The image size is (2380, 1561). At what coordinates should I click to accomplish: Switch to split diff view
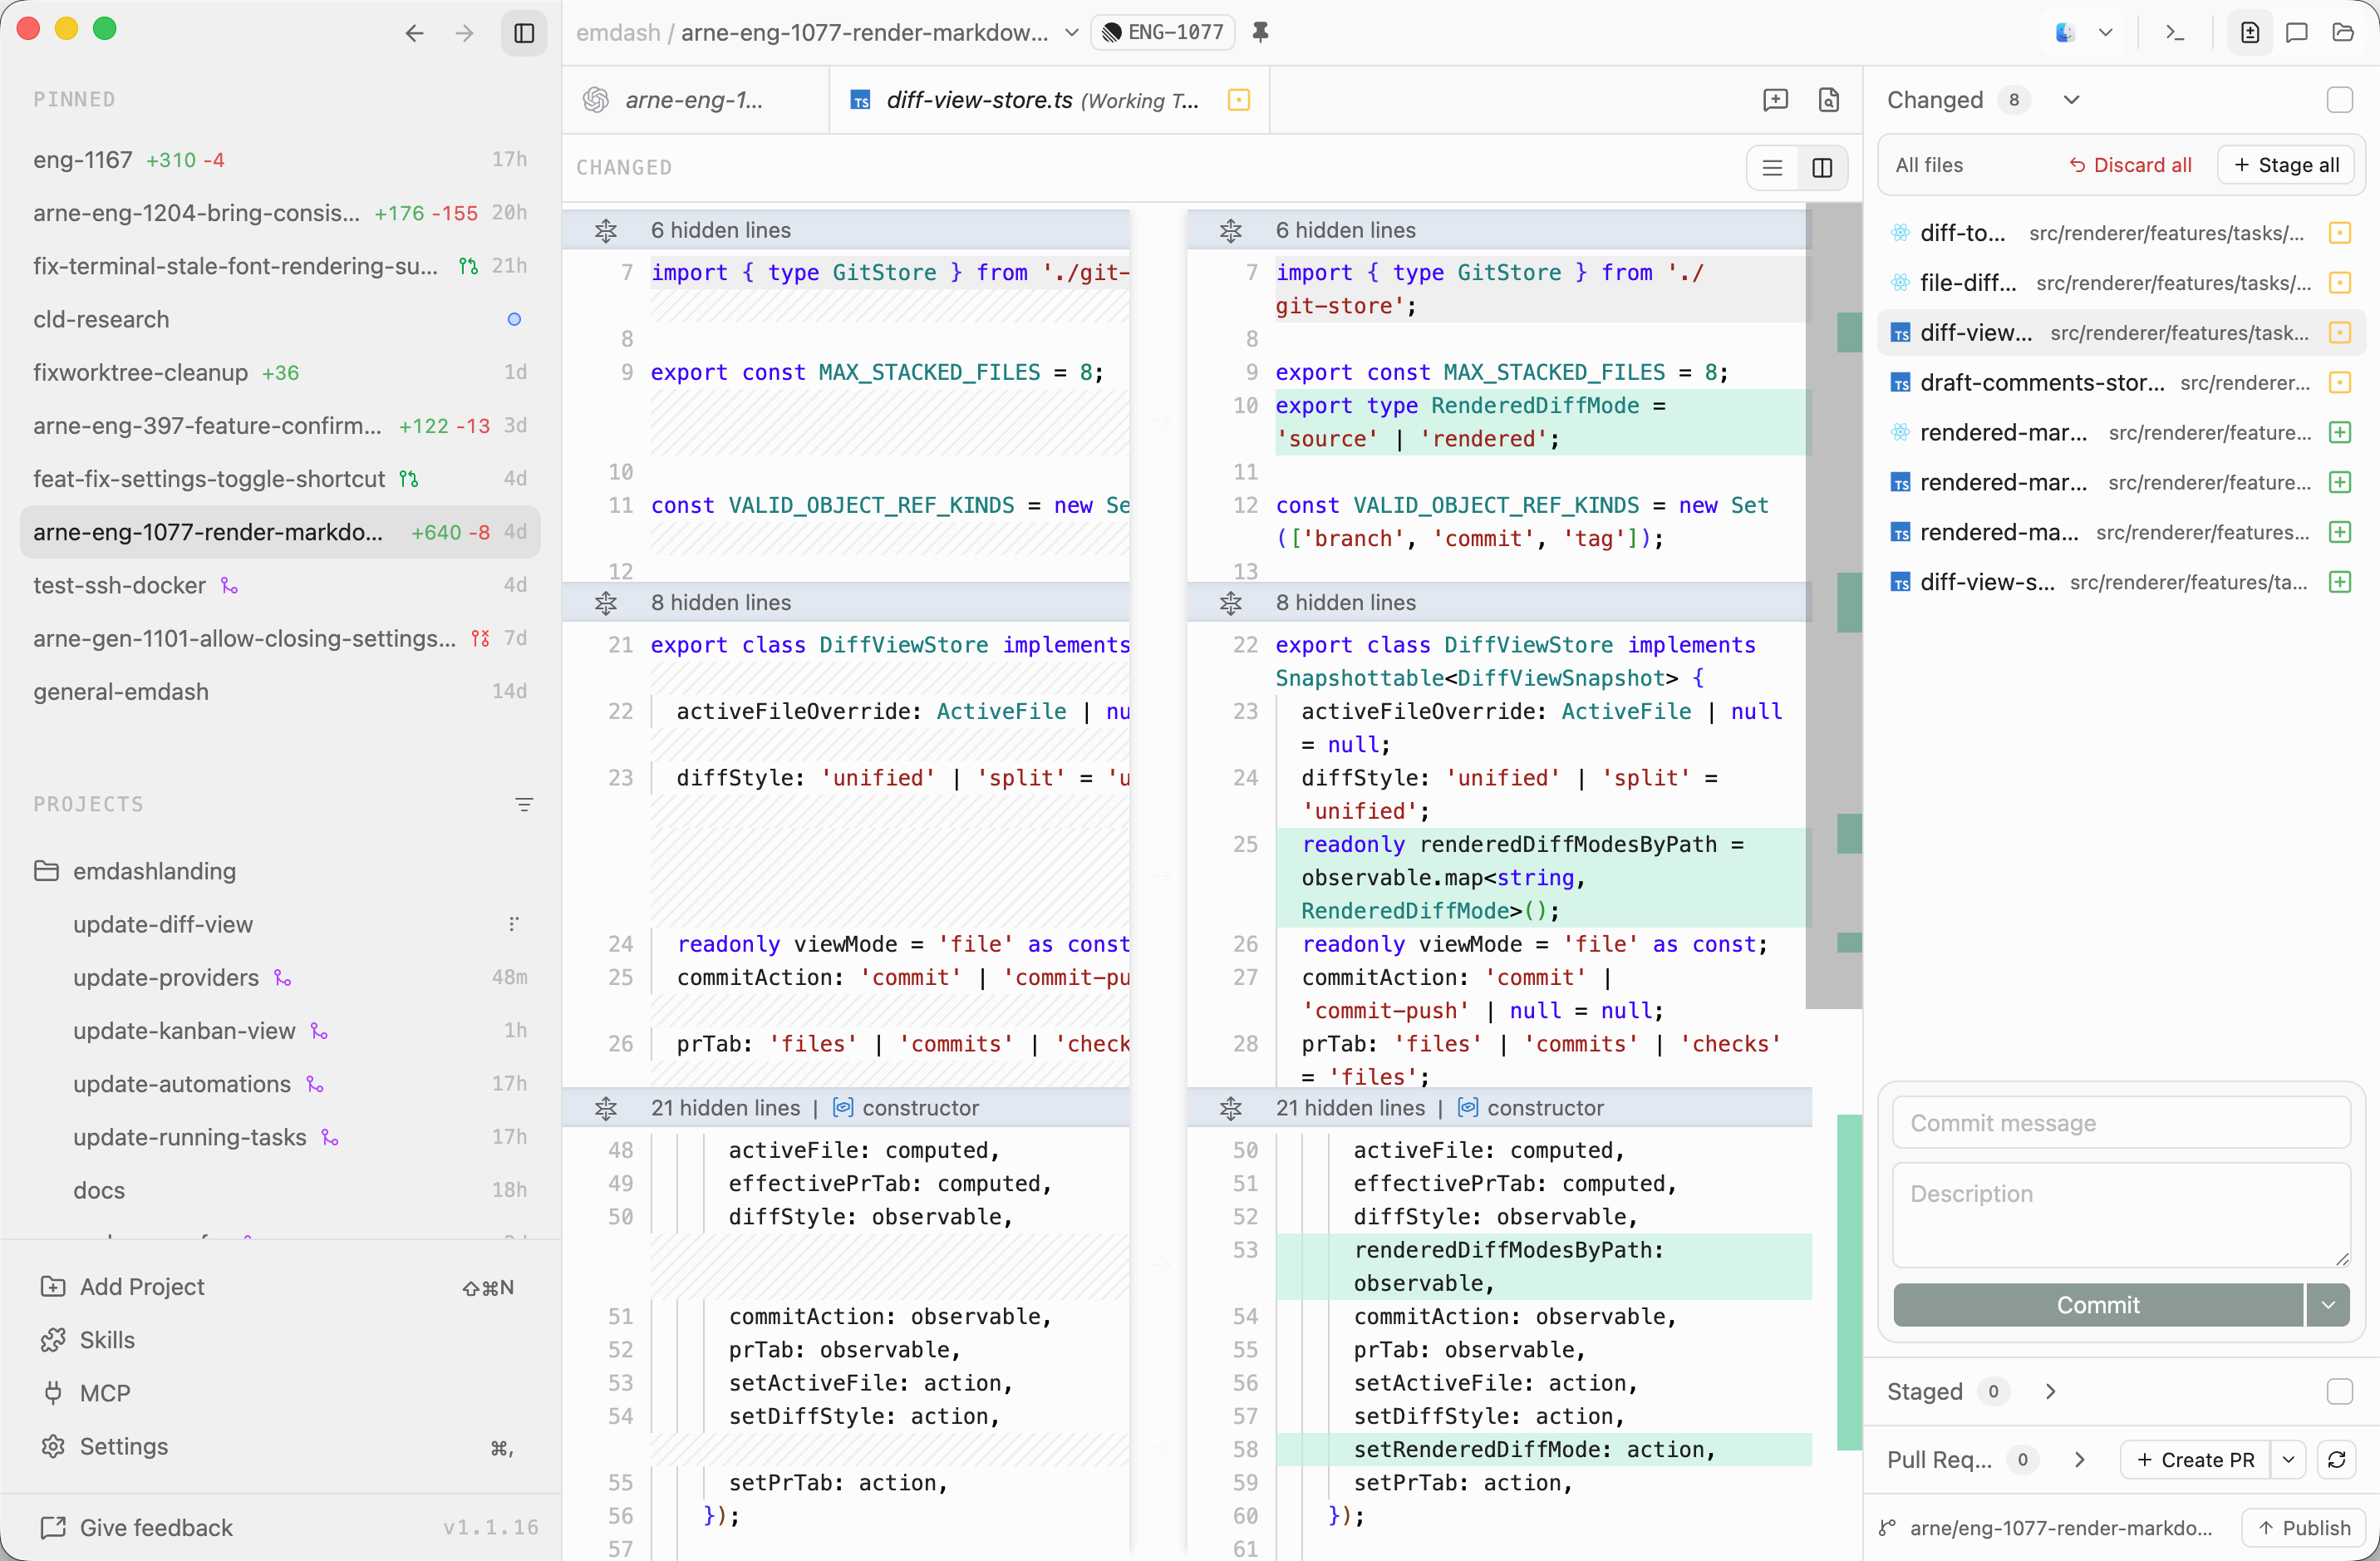(1822, 168)
